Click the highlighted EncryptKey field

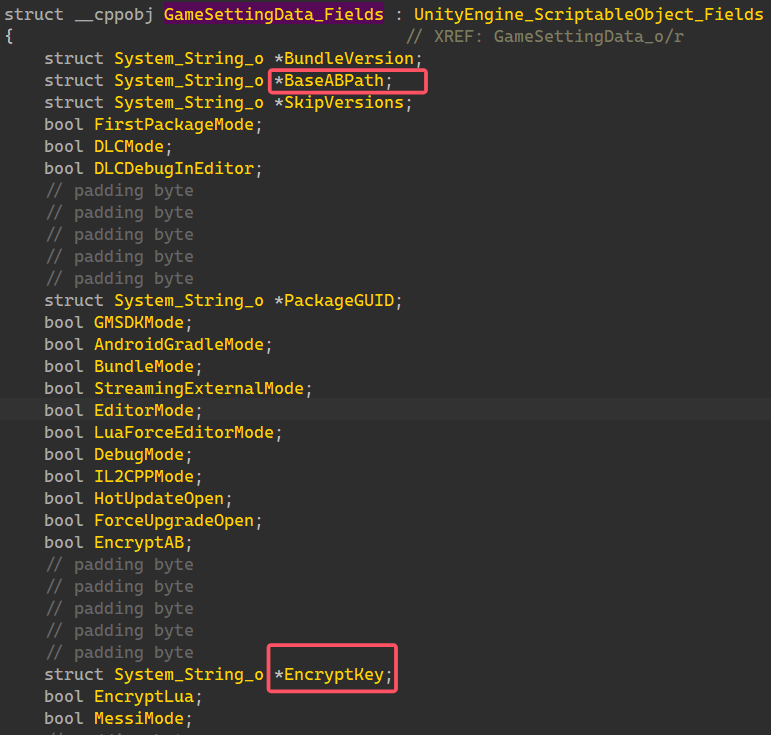click(338, 675)
